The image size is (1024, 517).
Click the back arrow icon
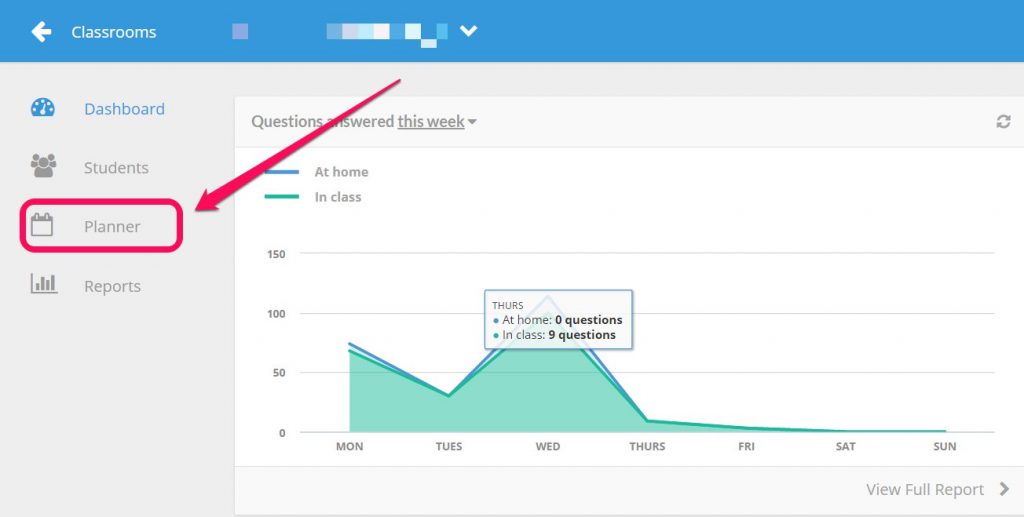coord(41,32)
